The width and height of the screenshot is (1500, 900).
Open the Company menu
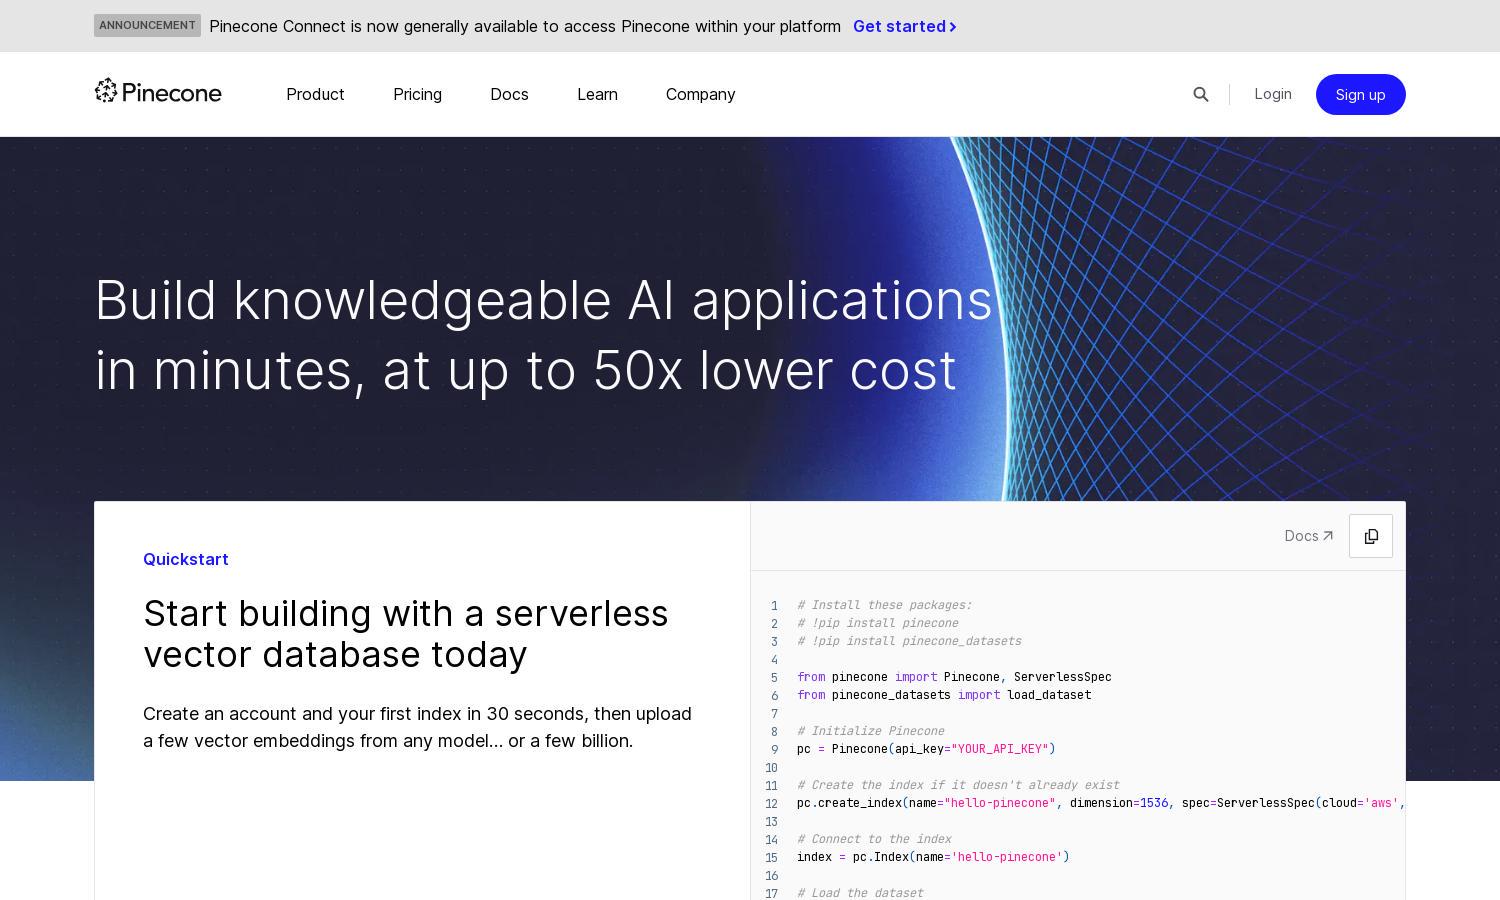point(700,94)
